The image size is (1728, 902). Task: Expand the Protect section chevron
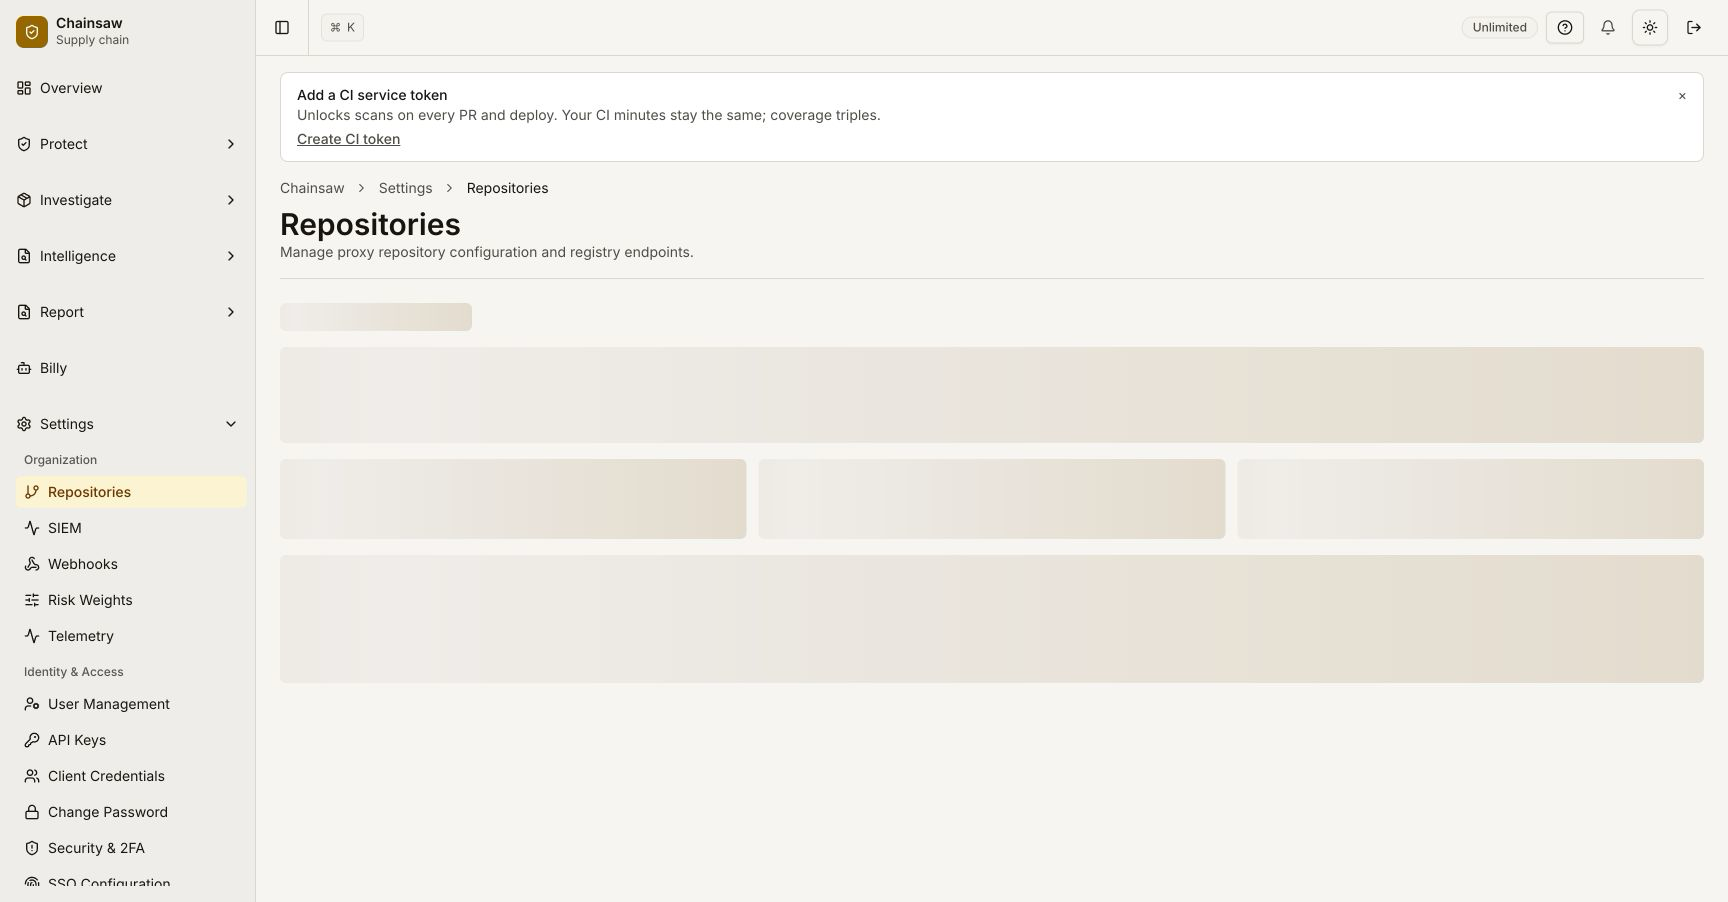(x=231, y=144)
